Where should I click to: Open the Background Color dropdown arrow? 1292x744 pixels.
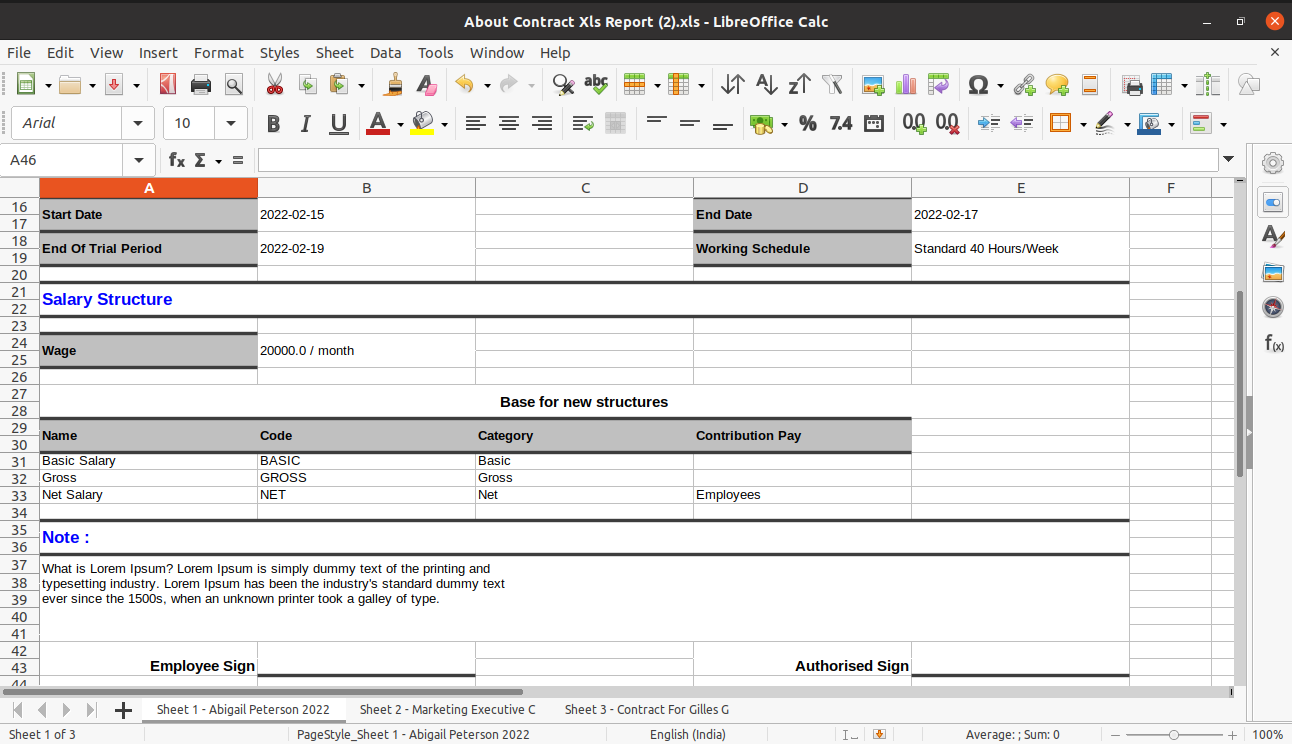coord(444,124)
